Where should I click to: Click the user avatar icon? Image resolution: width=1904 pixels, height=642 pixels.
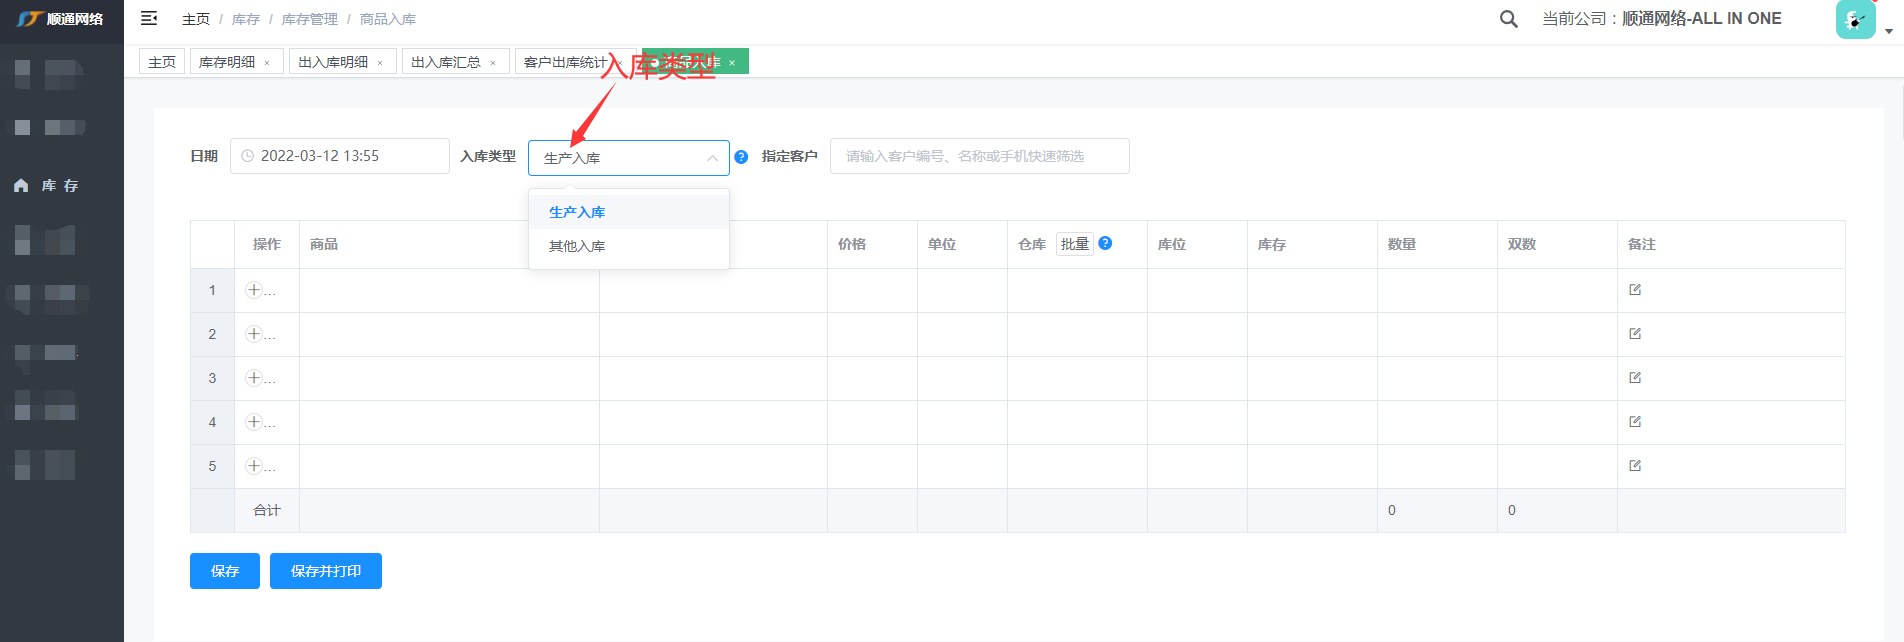pyautogui.click(x=1855, y=19)
